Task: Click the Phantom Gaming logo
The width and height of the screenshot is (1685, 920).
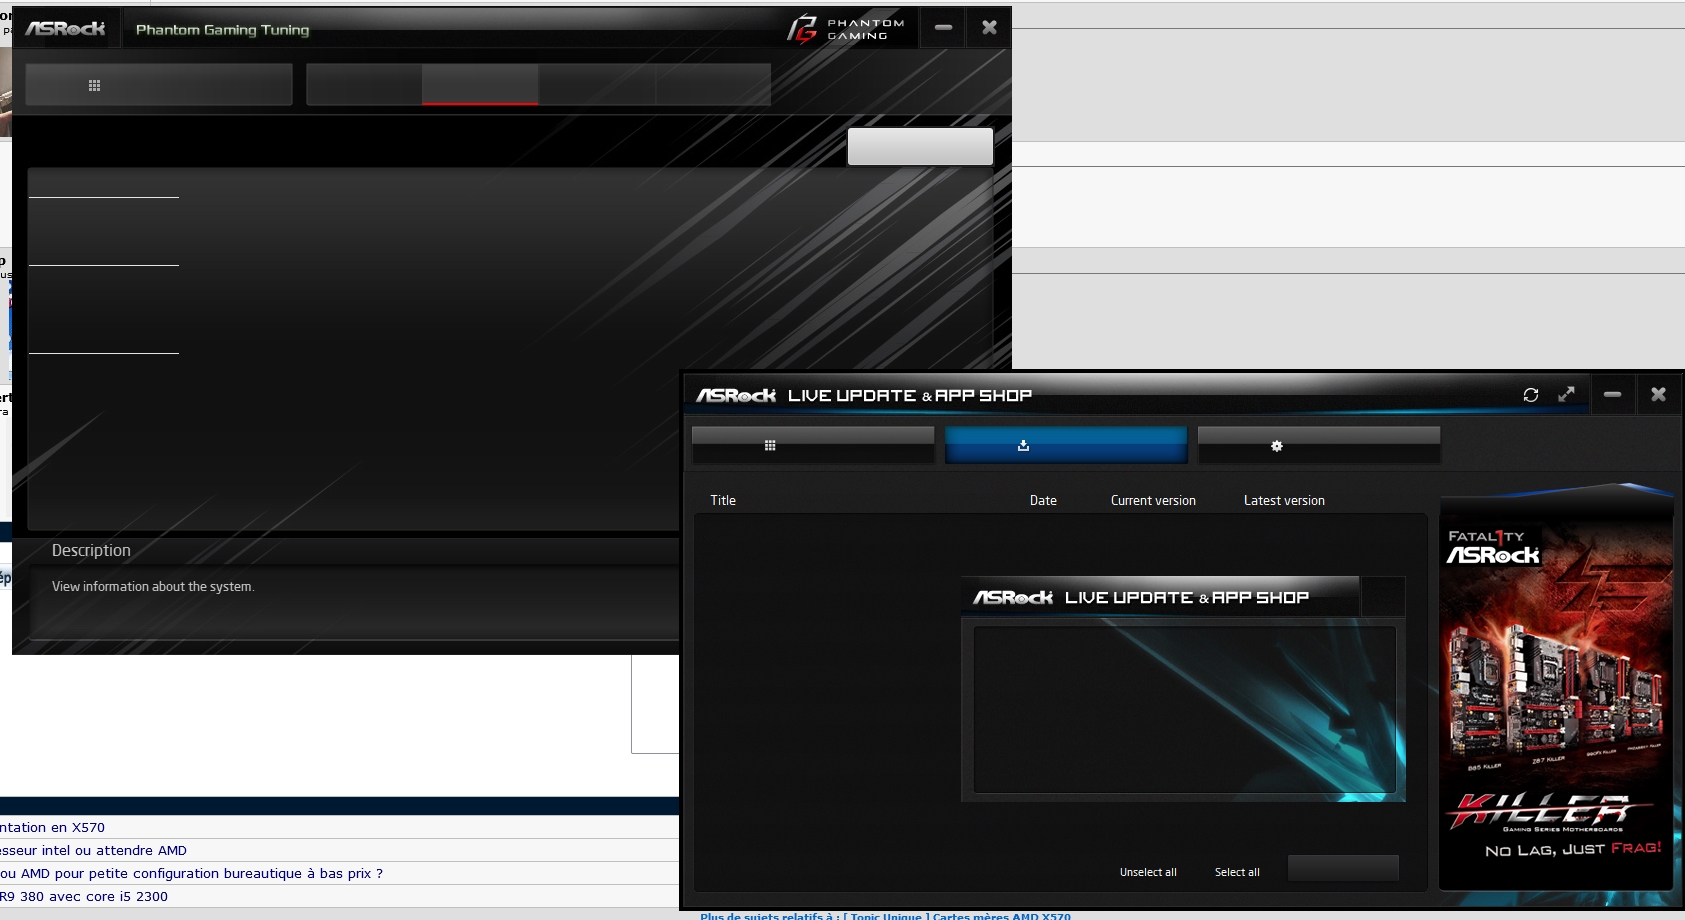Action: pyautogui.click(x=845, y=29)
